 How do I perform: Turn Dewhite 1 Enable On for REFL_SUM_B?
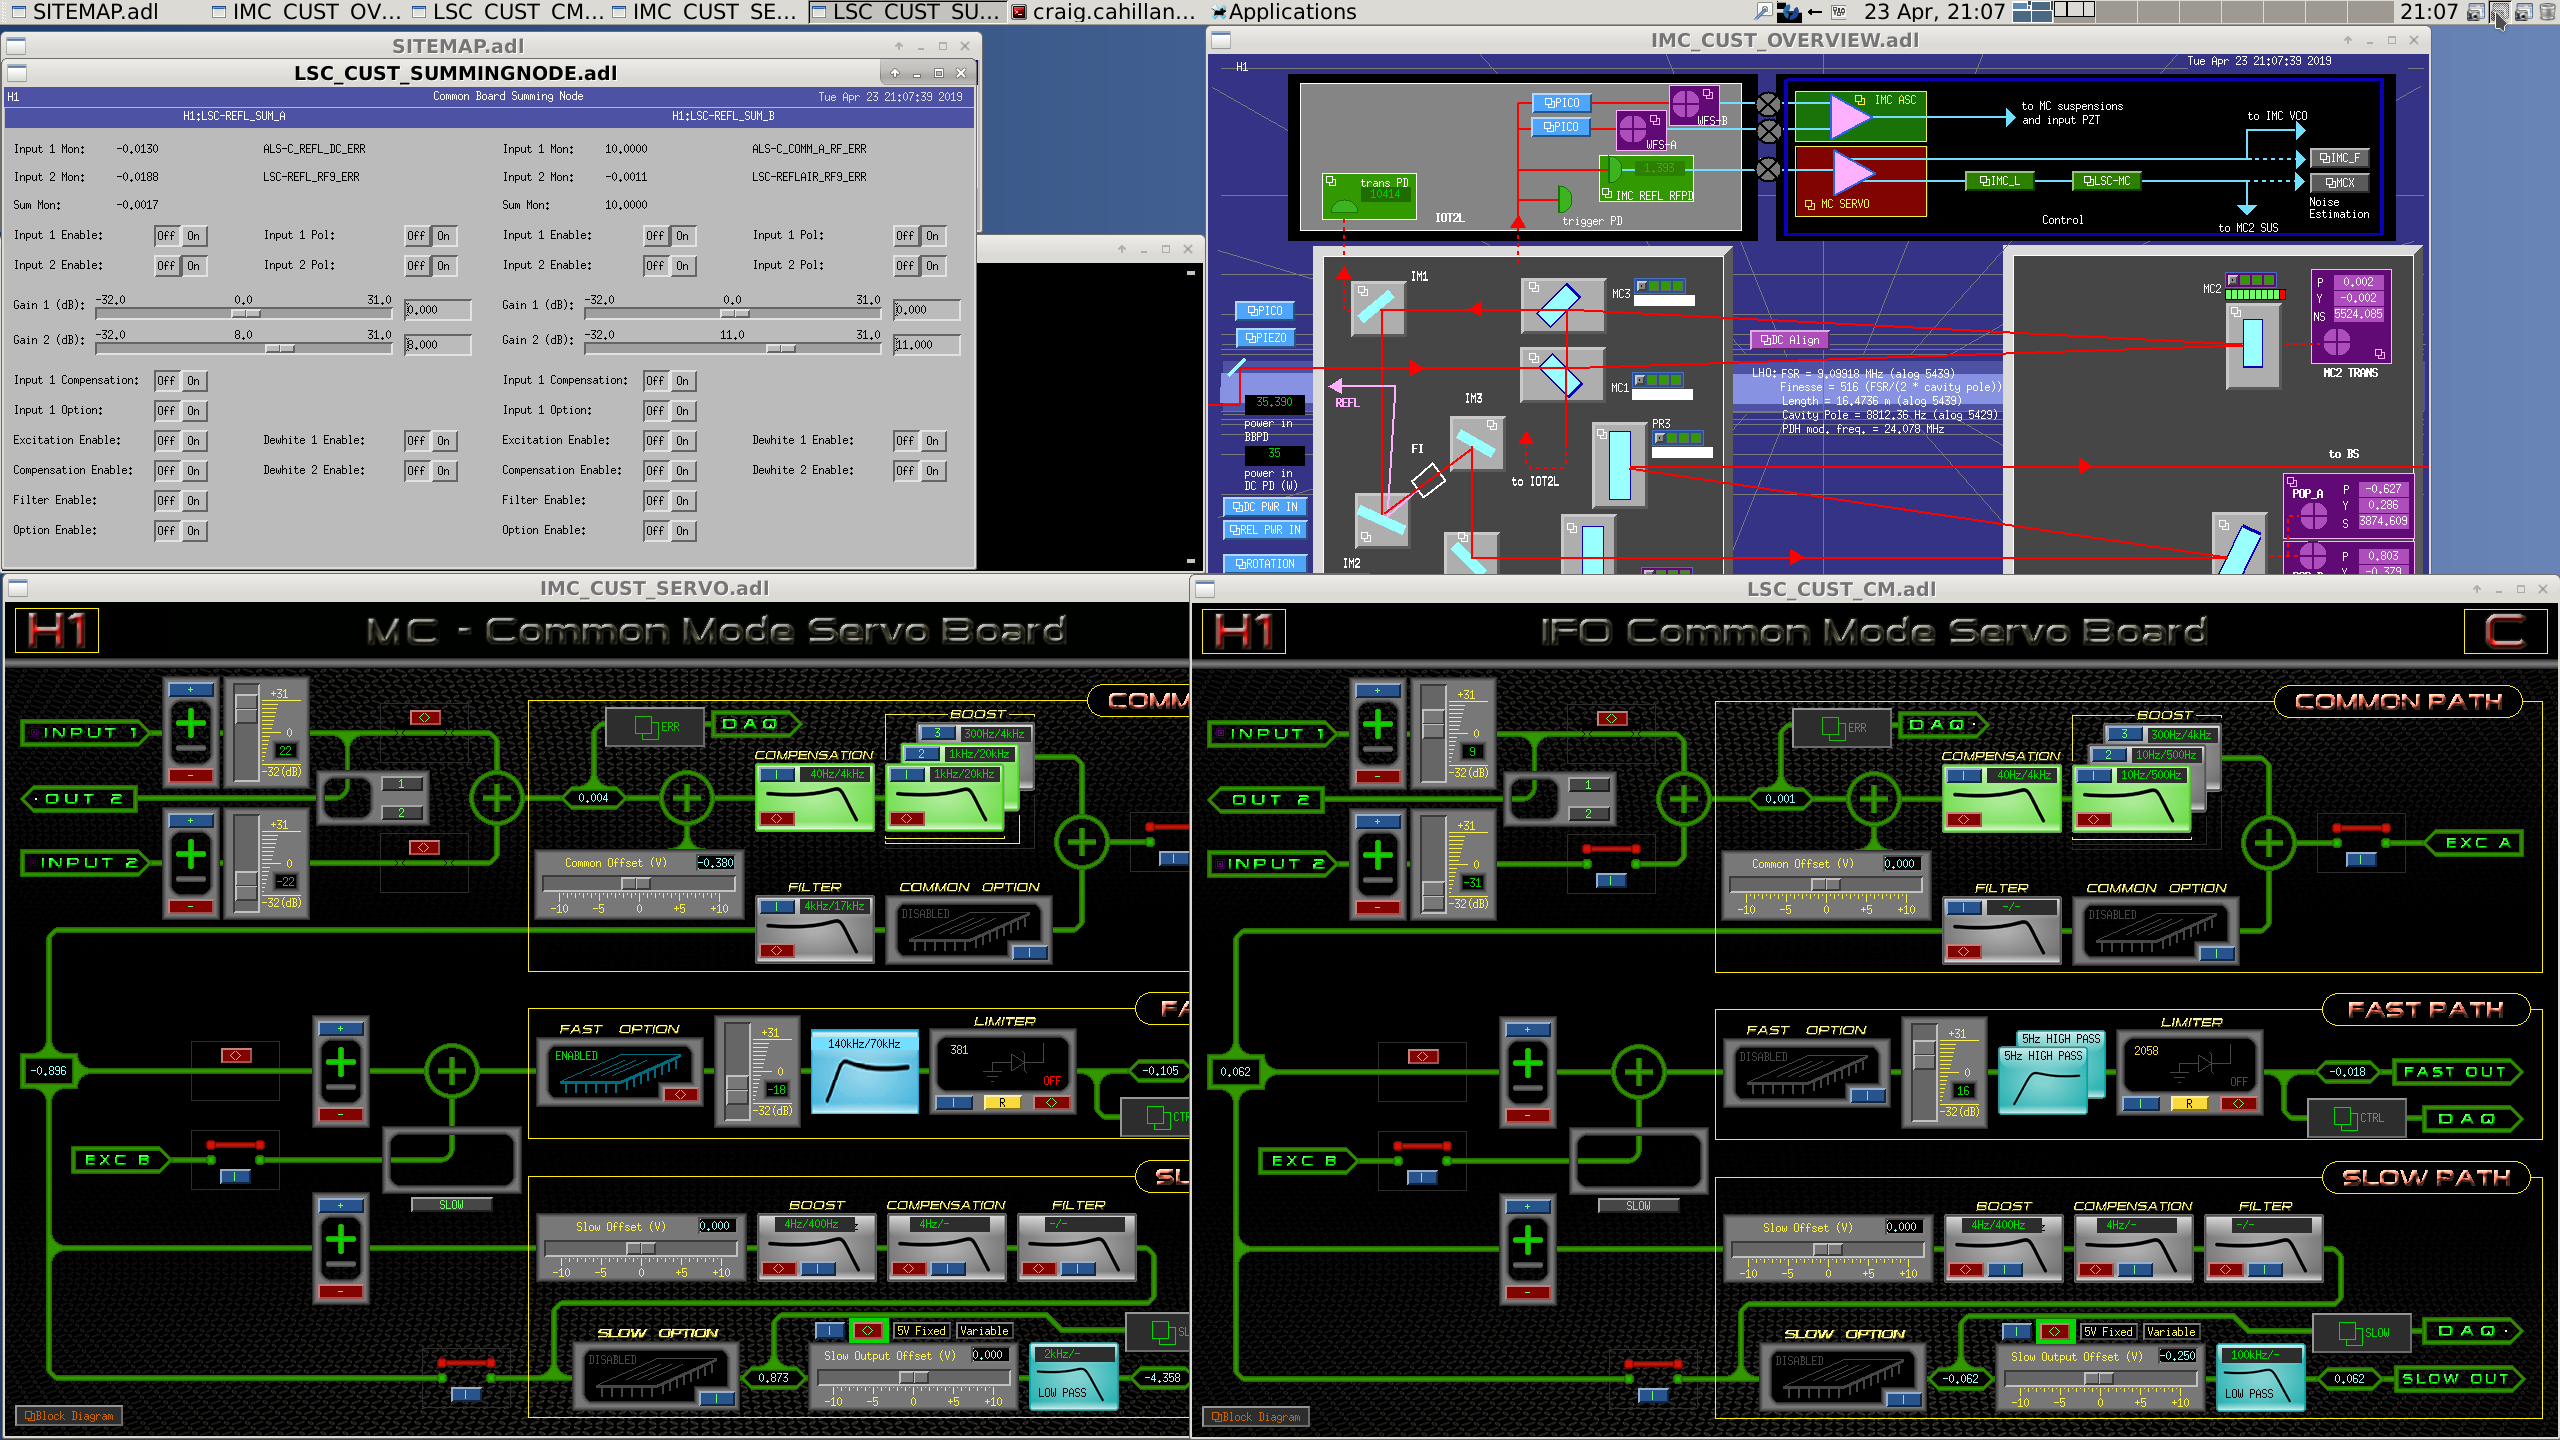pos(932,441)
